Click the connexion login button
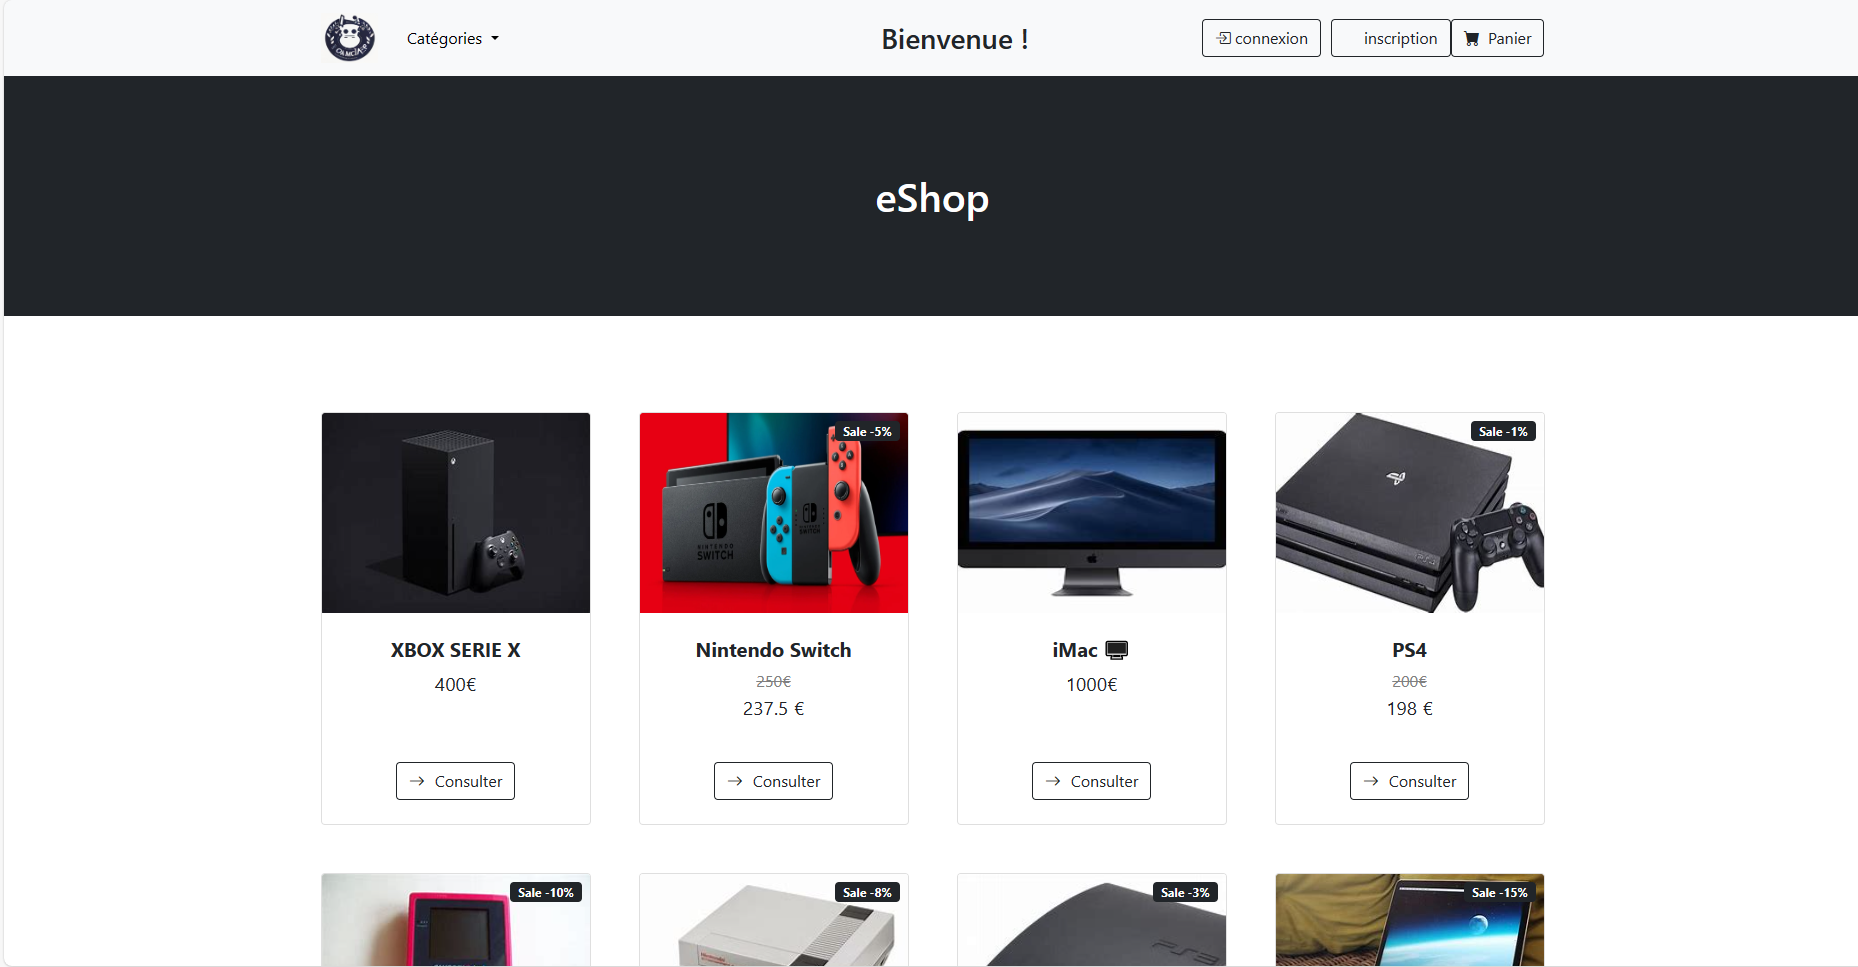This screenshot has height=967, width=1858. pyautogui.click(x=1261, y=38)
